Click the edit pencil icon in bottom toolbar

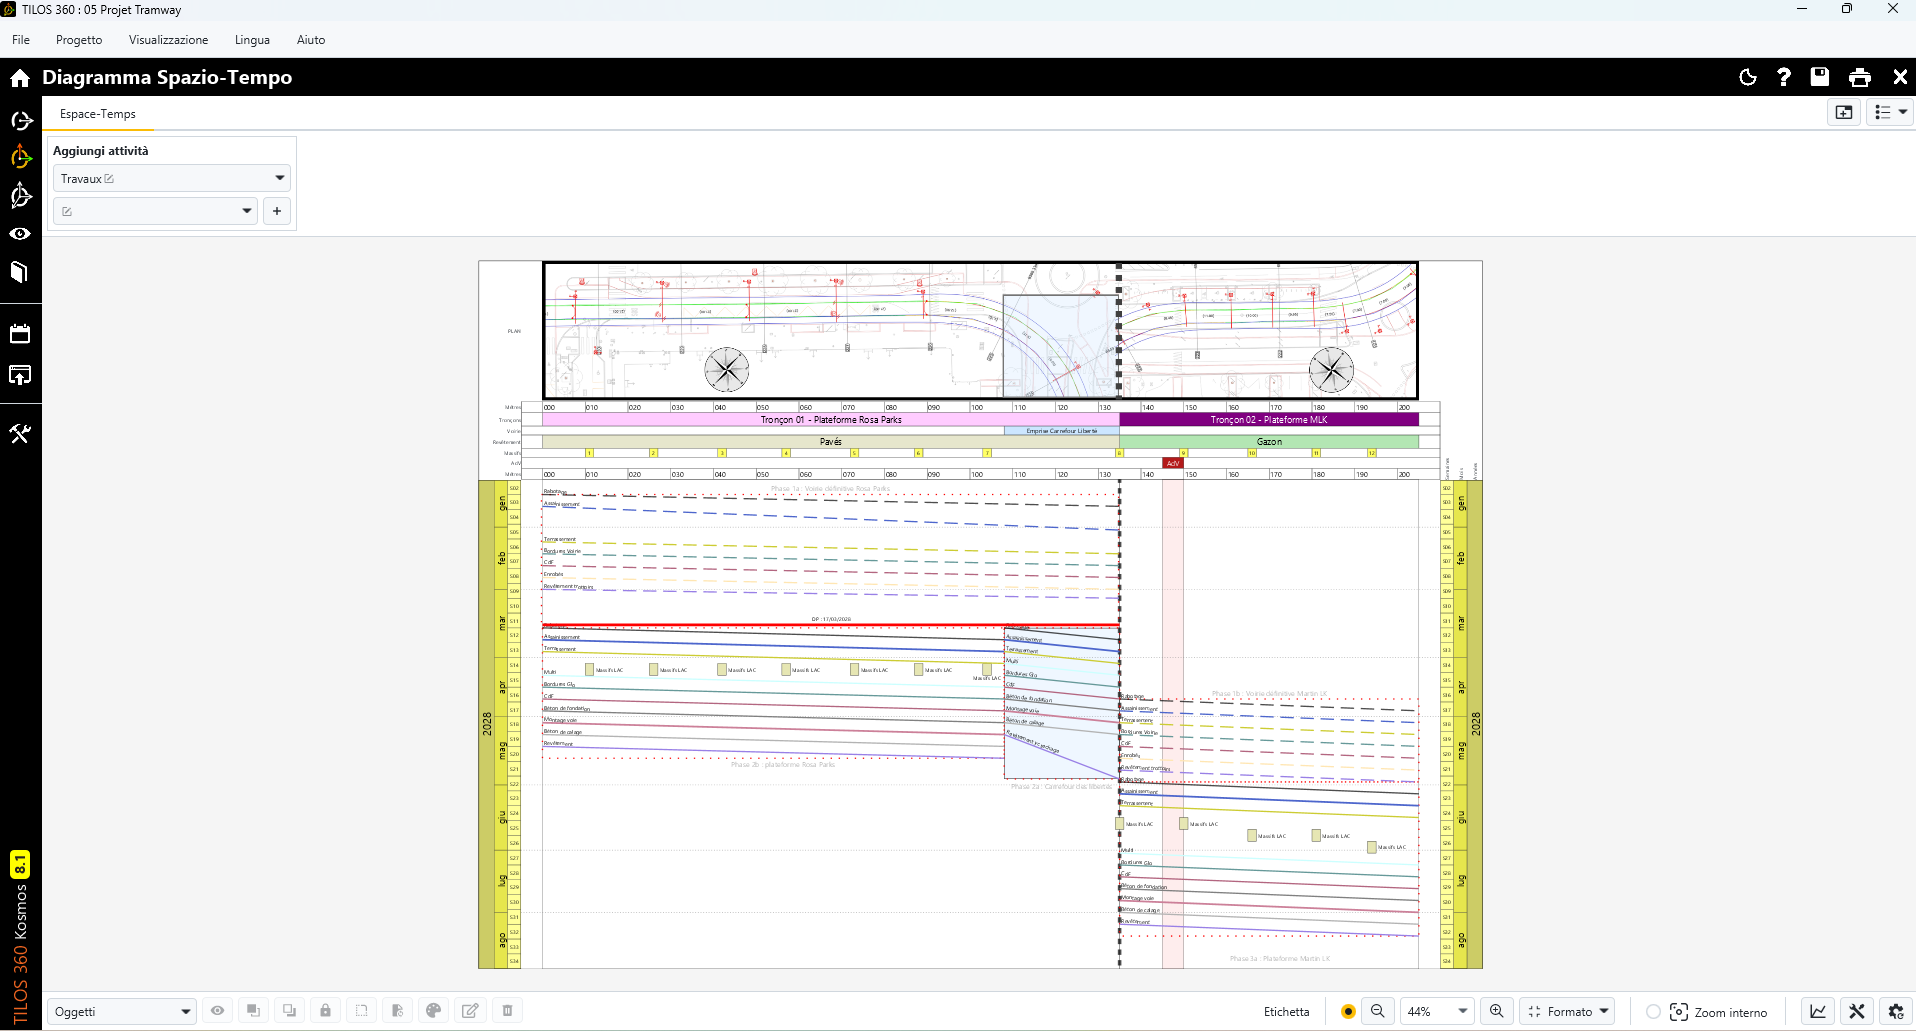[470, 1011]
